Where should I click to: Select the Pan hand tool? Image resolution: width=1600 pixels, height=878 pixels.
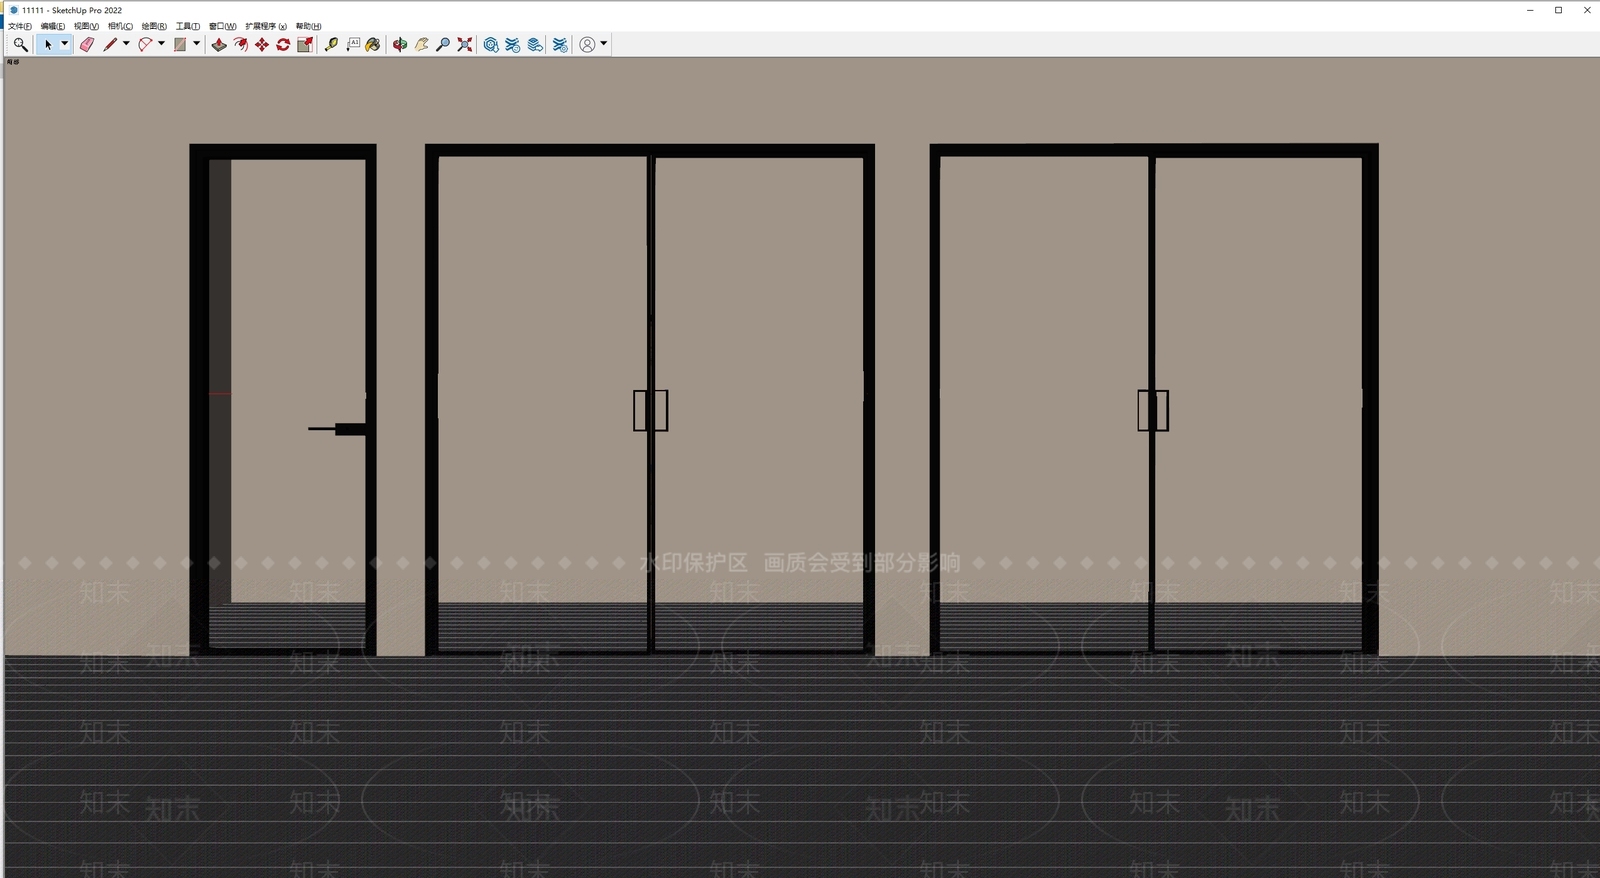pos(422,44)
